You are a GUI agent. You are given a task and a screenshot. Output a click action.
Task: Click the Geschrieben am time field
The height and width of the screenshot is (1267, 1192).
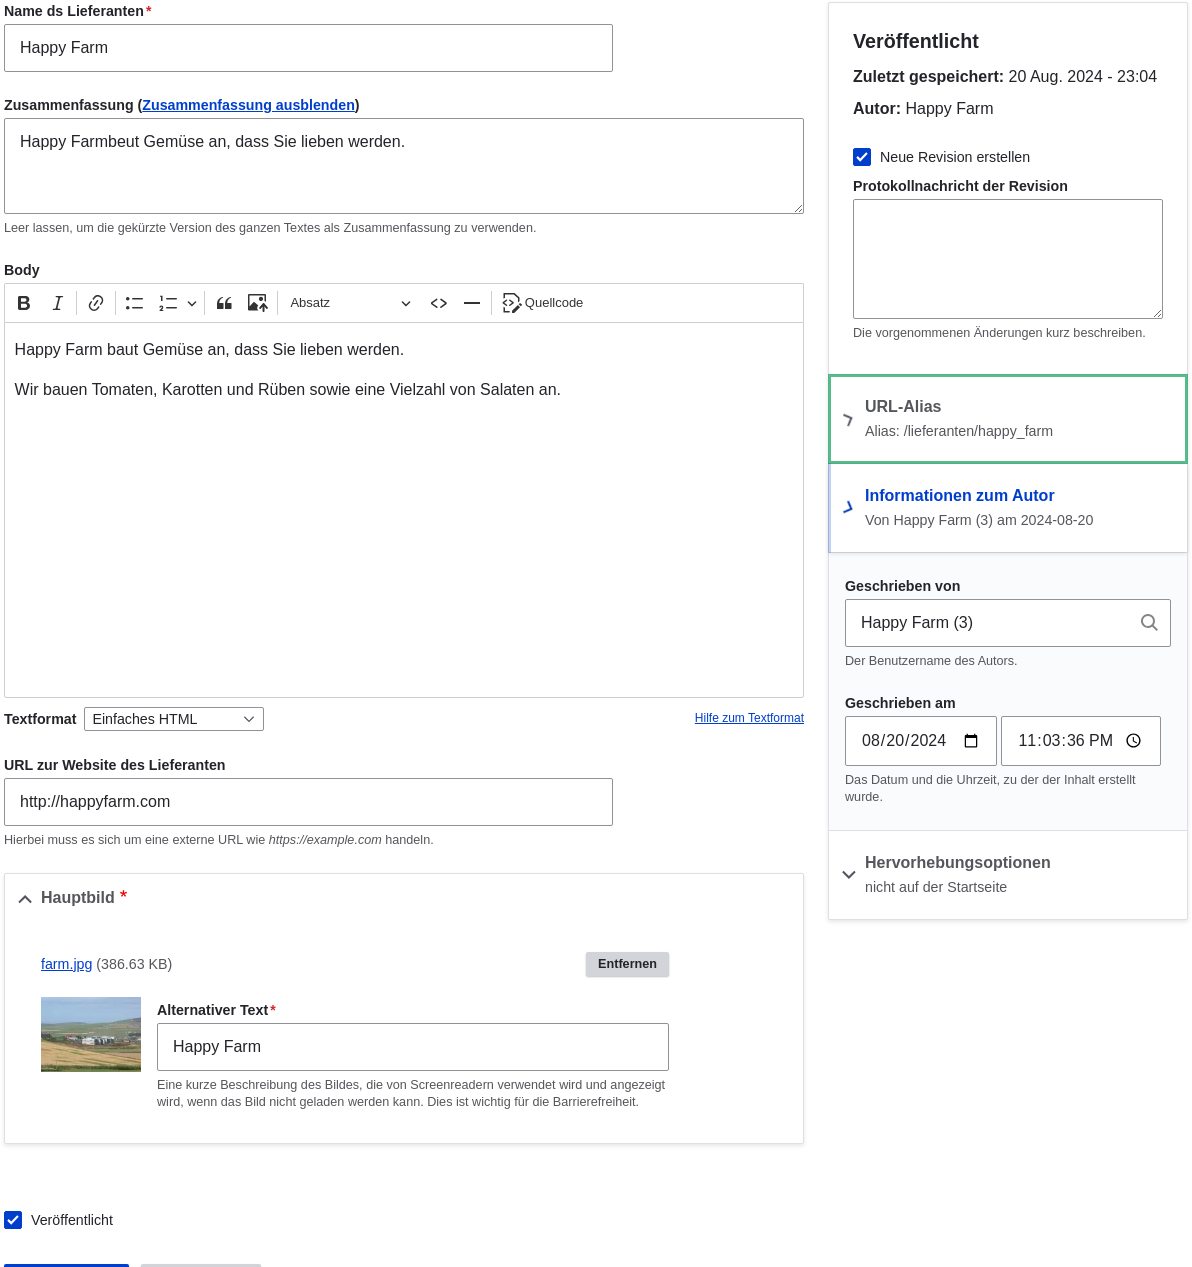tap(1081, 741)
